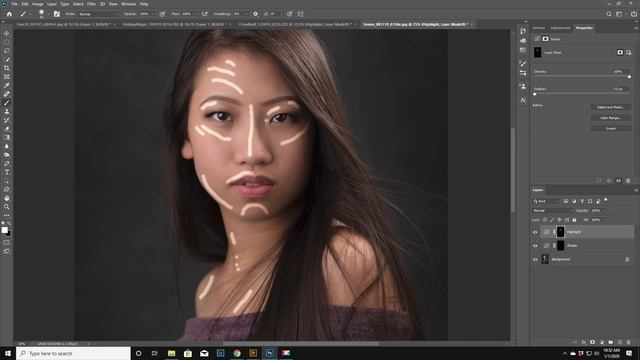Select the Hand tool
Image resolution: width=640 pixels, height=360 pixels.
[7, 198]
